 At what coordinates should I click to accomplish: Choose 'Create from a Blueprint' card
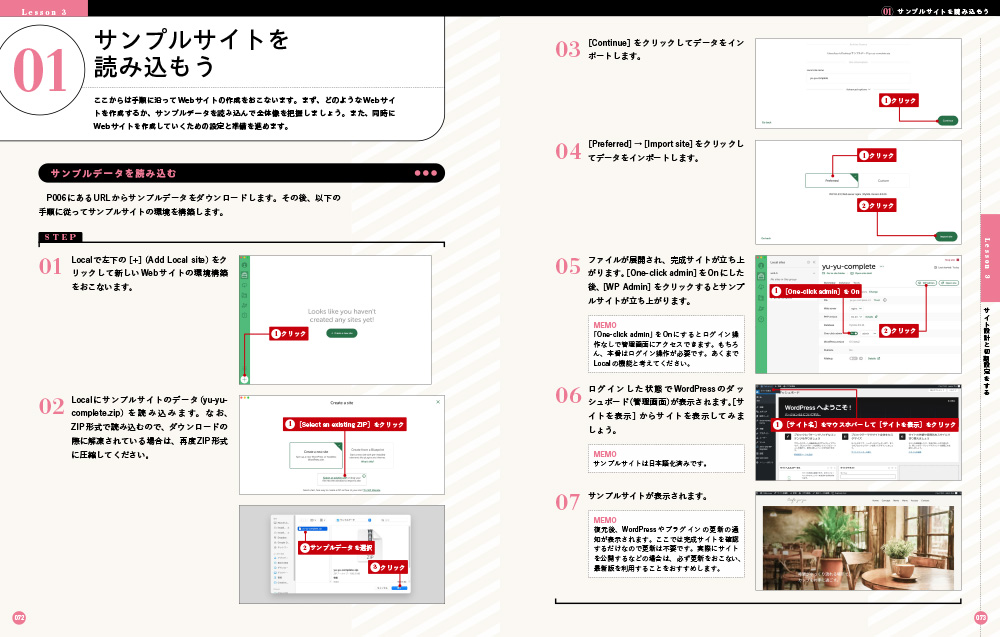[x=370, y=455]
